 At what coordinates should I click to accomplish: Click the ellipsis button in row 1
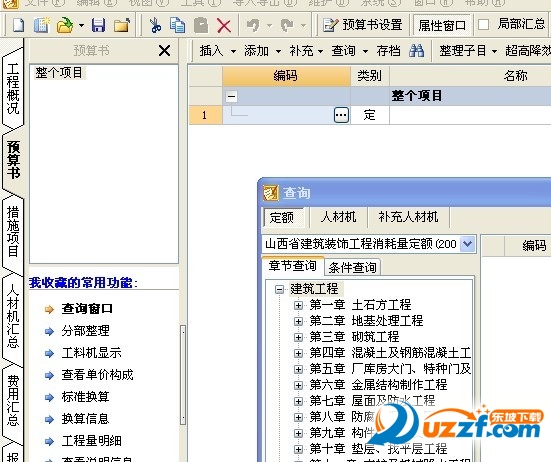pos(341,115)
